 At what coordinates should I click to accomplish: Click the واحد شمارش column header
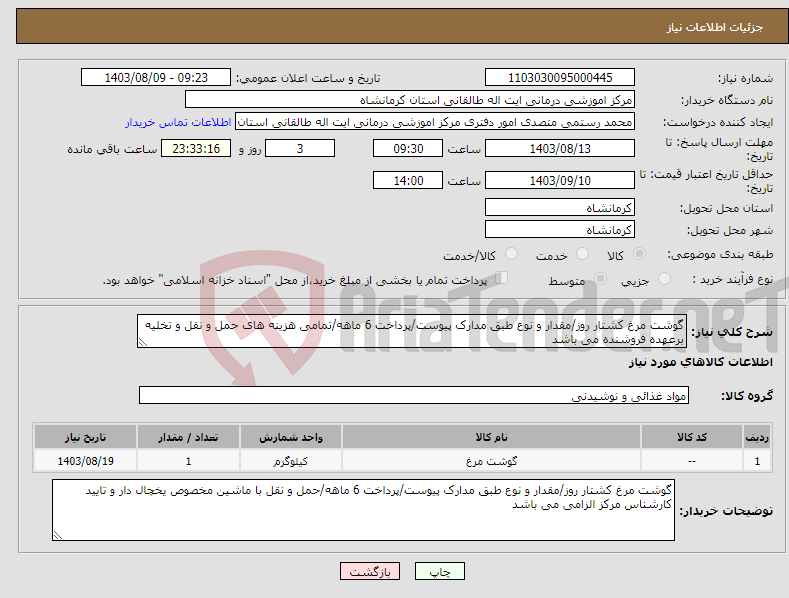pos(291,437)
